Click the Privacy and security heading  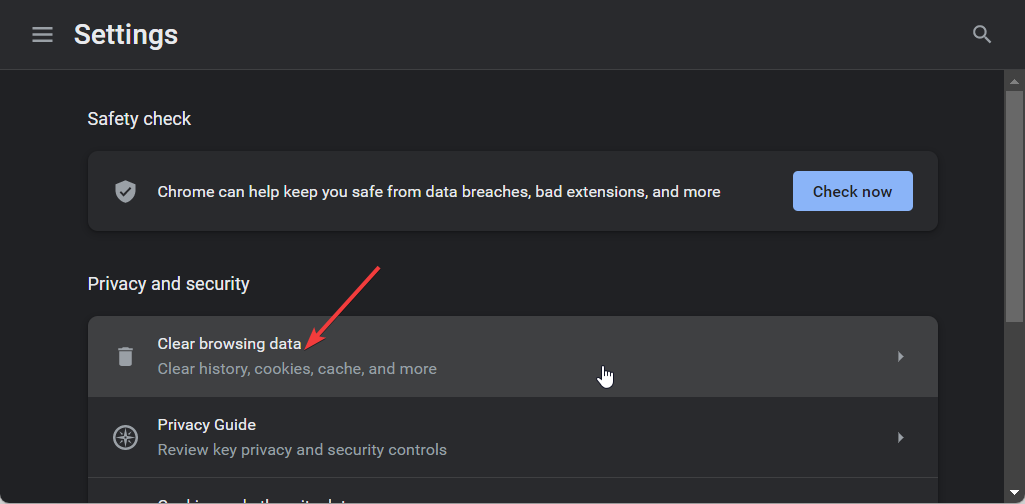[169, 284]
